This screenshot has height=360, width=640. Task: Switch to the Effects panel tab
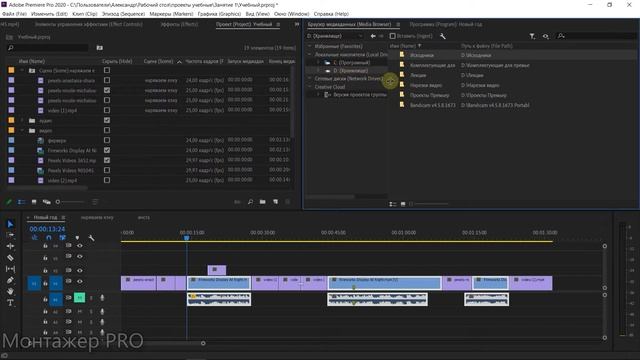click(179, 24)
